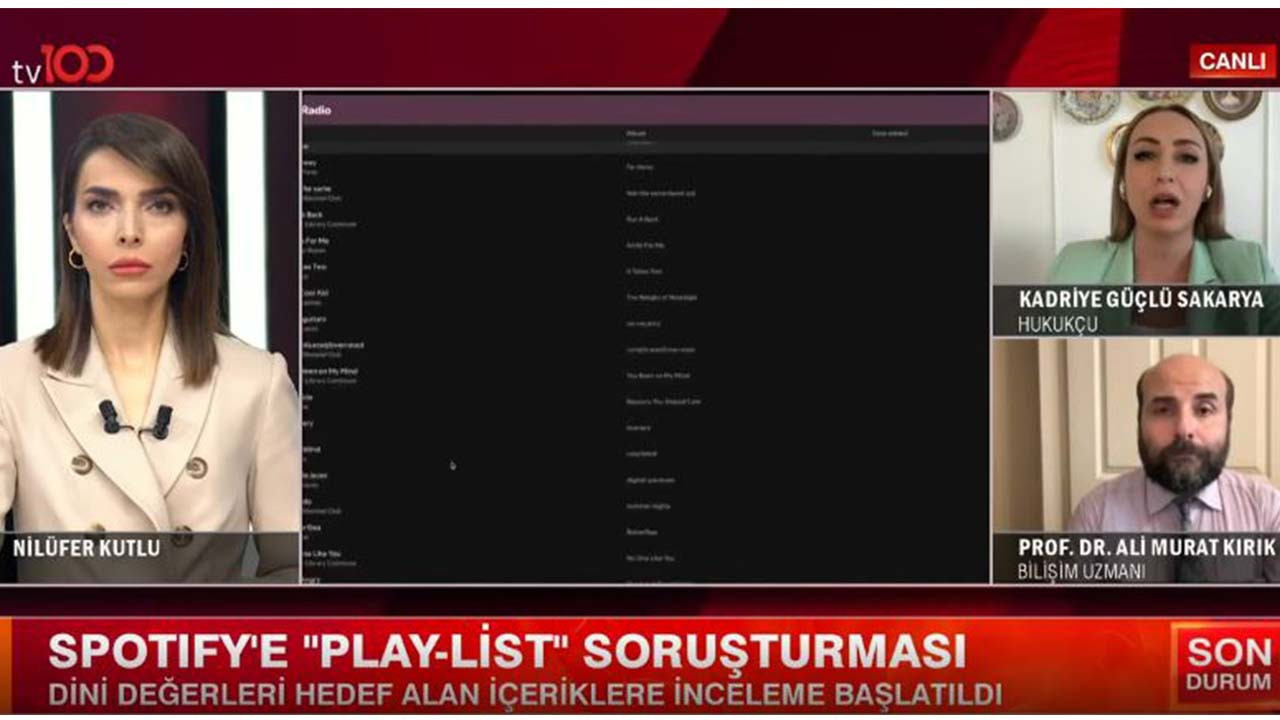Screen dimensions: 1280x720
Task: Click the NİLÜFER KUTLU name caption
Action: 86,548
